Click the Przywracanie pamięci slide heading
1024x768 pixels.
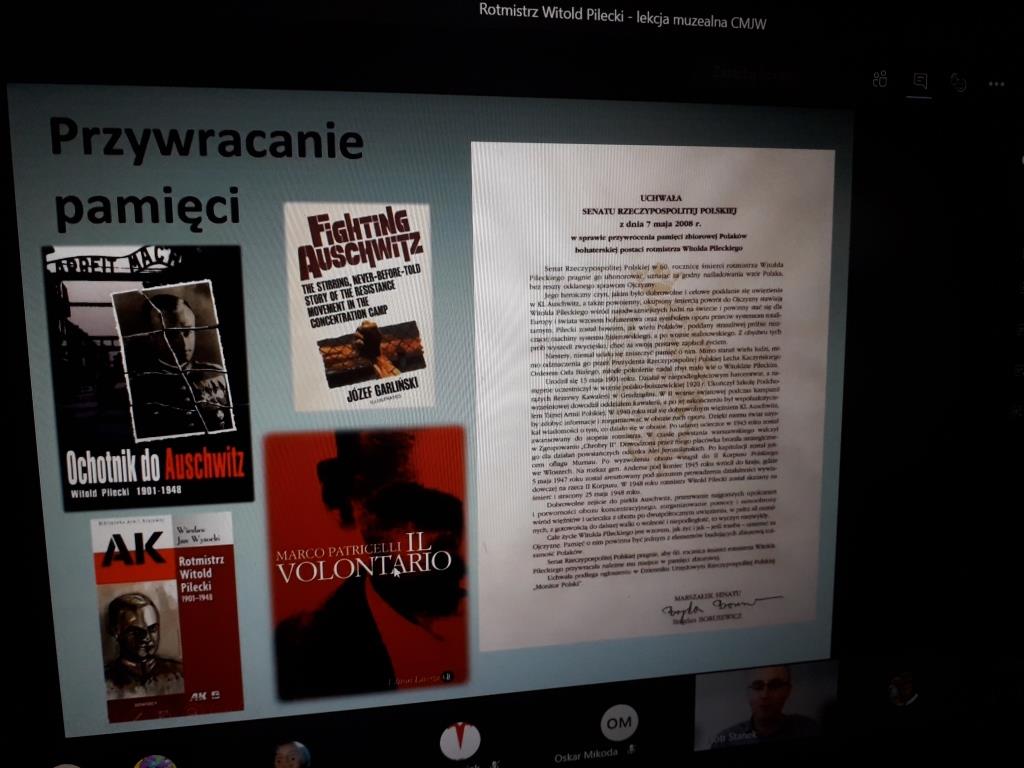[x=205, y=170]
